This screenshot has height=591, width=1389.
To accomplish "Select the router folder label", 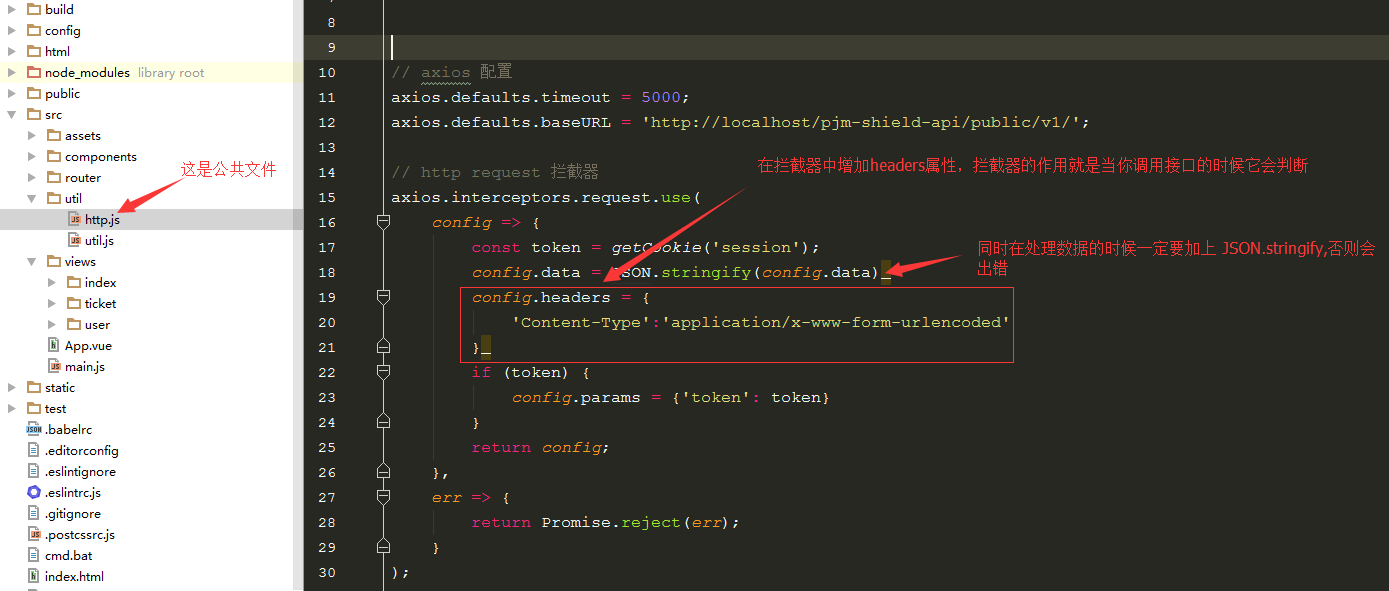I will coord(83,177).
